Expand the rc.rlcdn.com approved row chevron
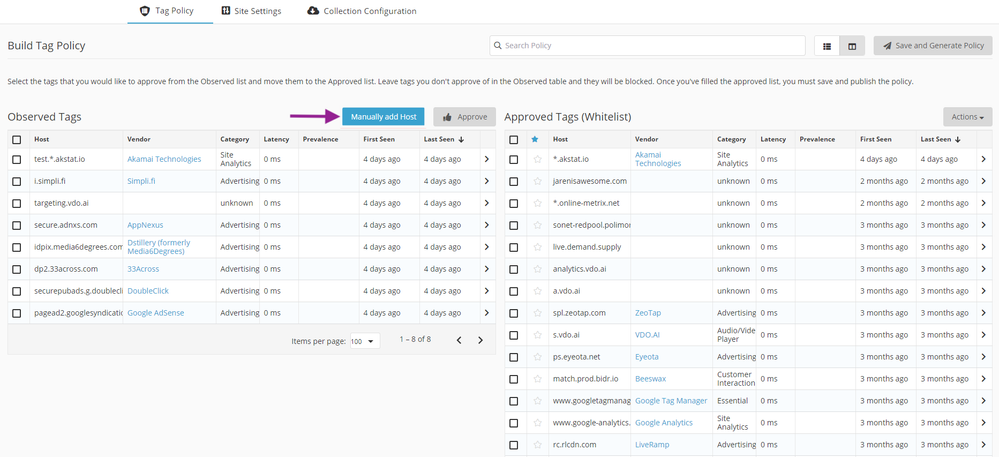 pos(984,444)
